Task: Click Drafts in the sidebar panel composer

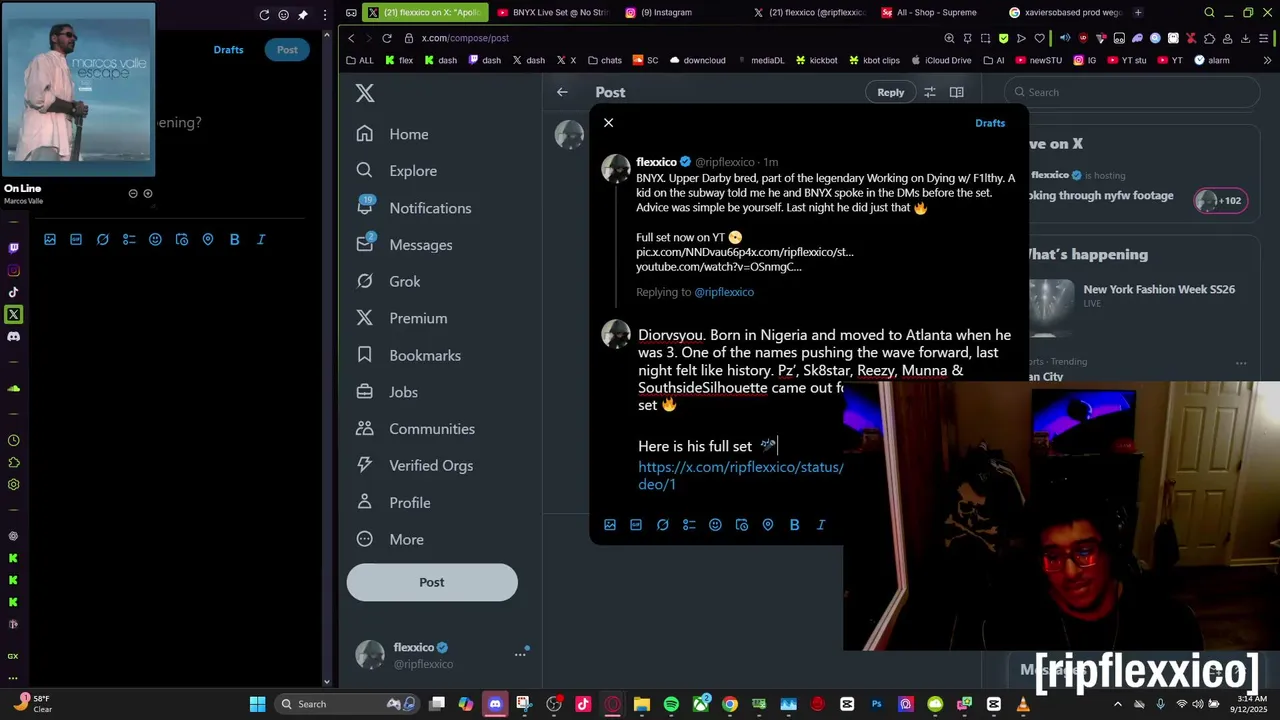Action: pyautogui.click(x=228, y=50)
